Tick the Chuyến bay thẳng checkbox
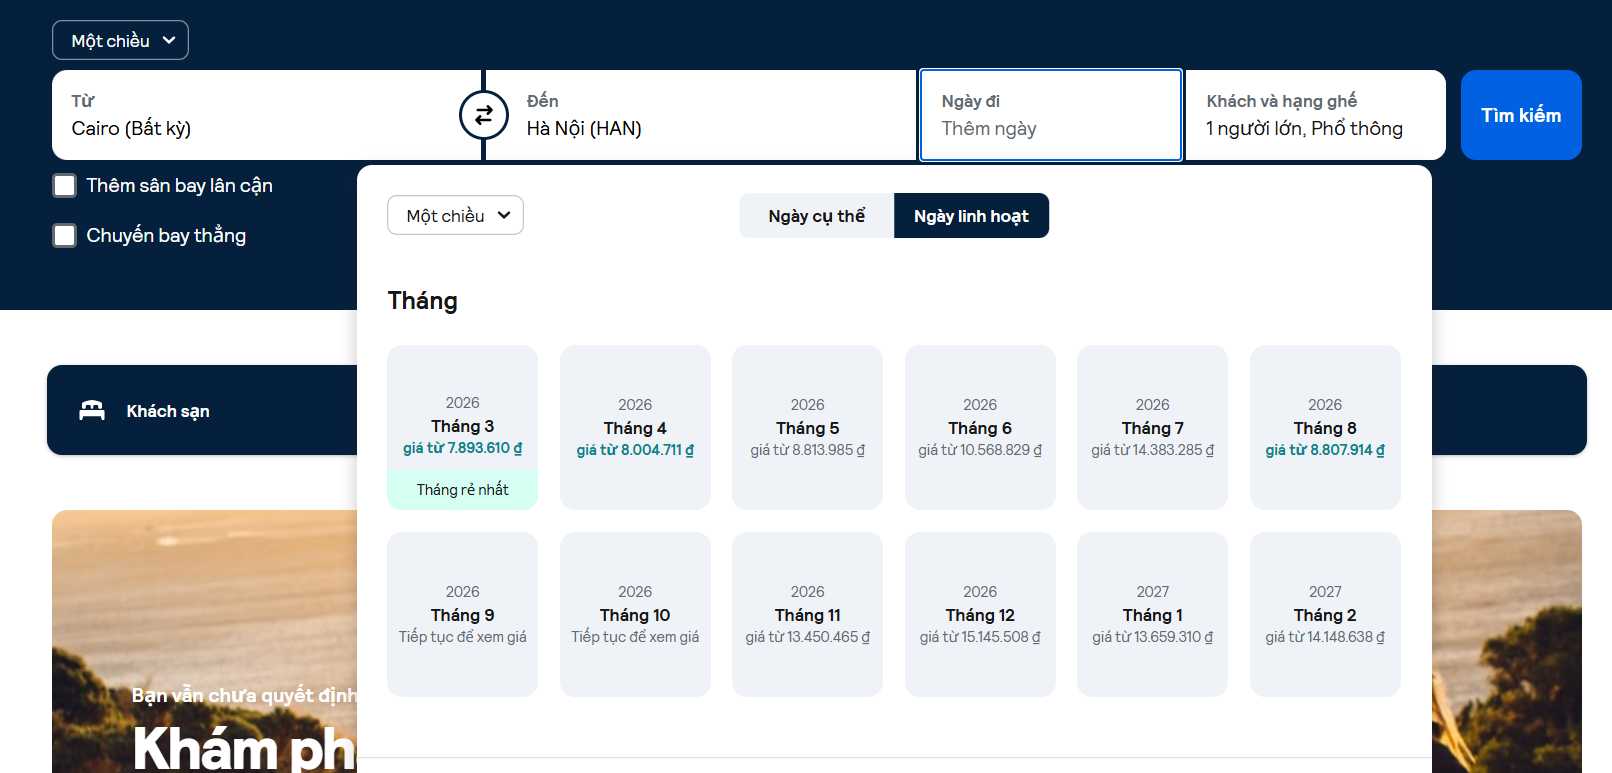Viewport: 1612px width, 773px height. click(65, 235)
